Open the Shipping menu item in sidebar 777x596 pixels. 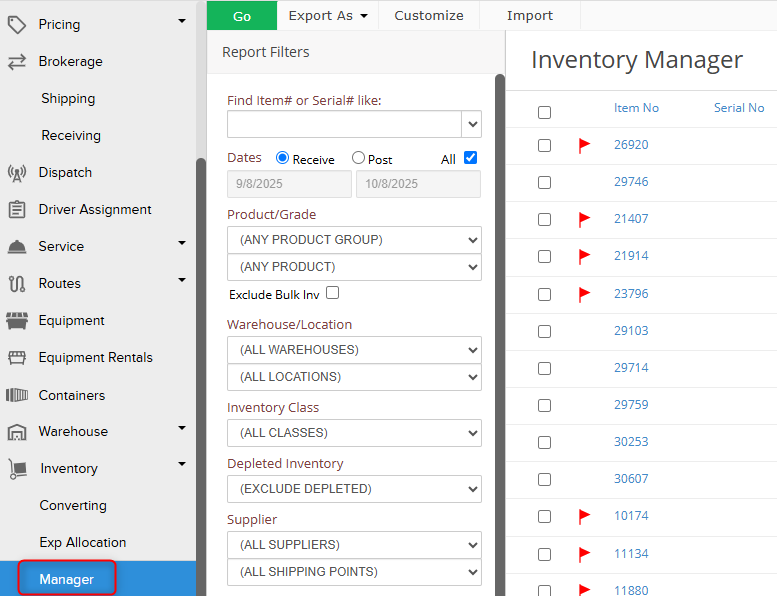pos(68,99)
